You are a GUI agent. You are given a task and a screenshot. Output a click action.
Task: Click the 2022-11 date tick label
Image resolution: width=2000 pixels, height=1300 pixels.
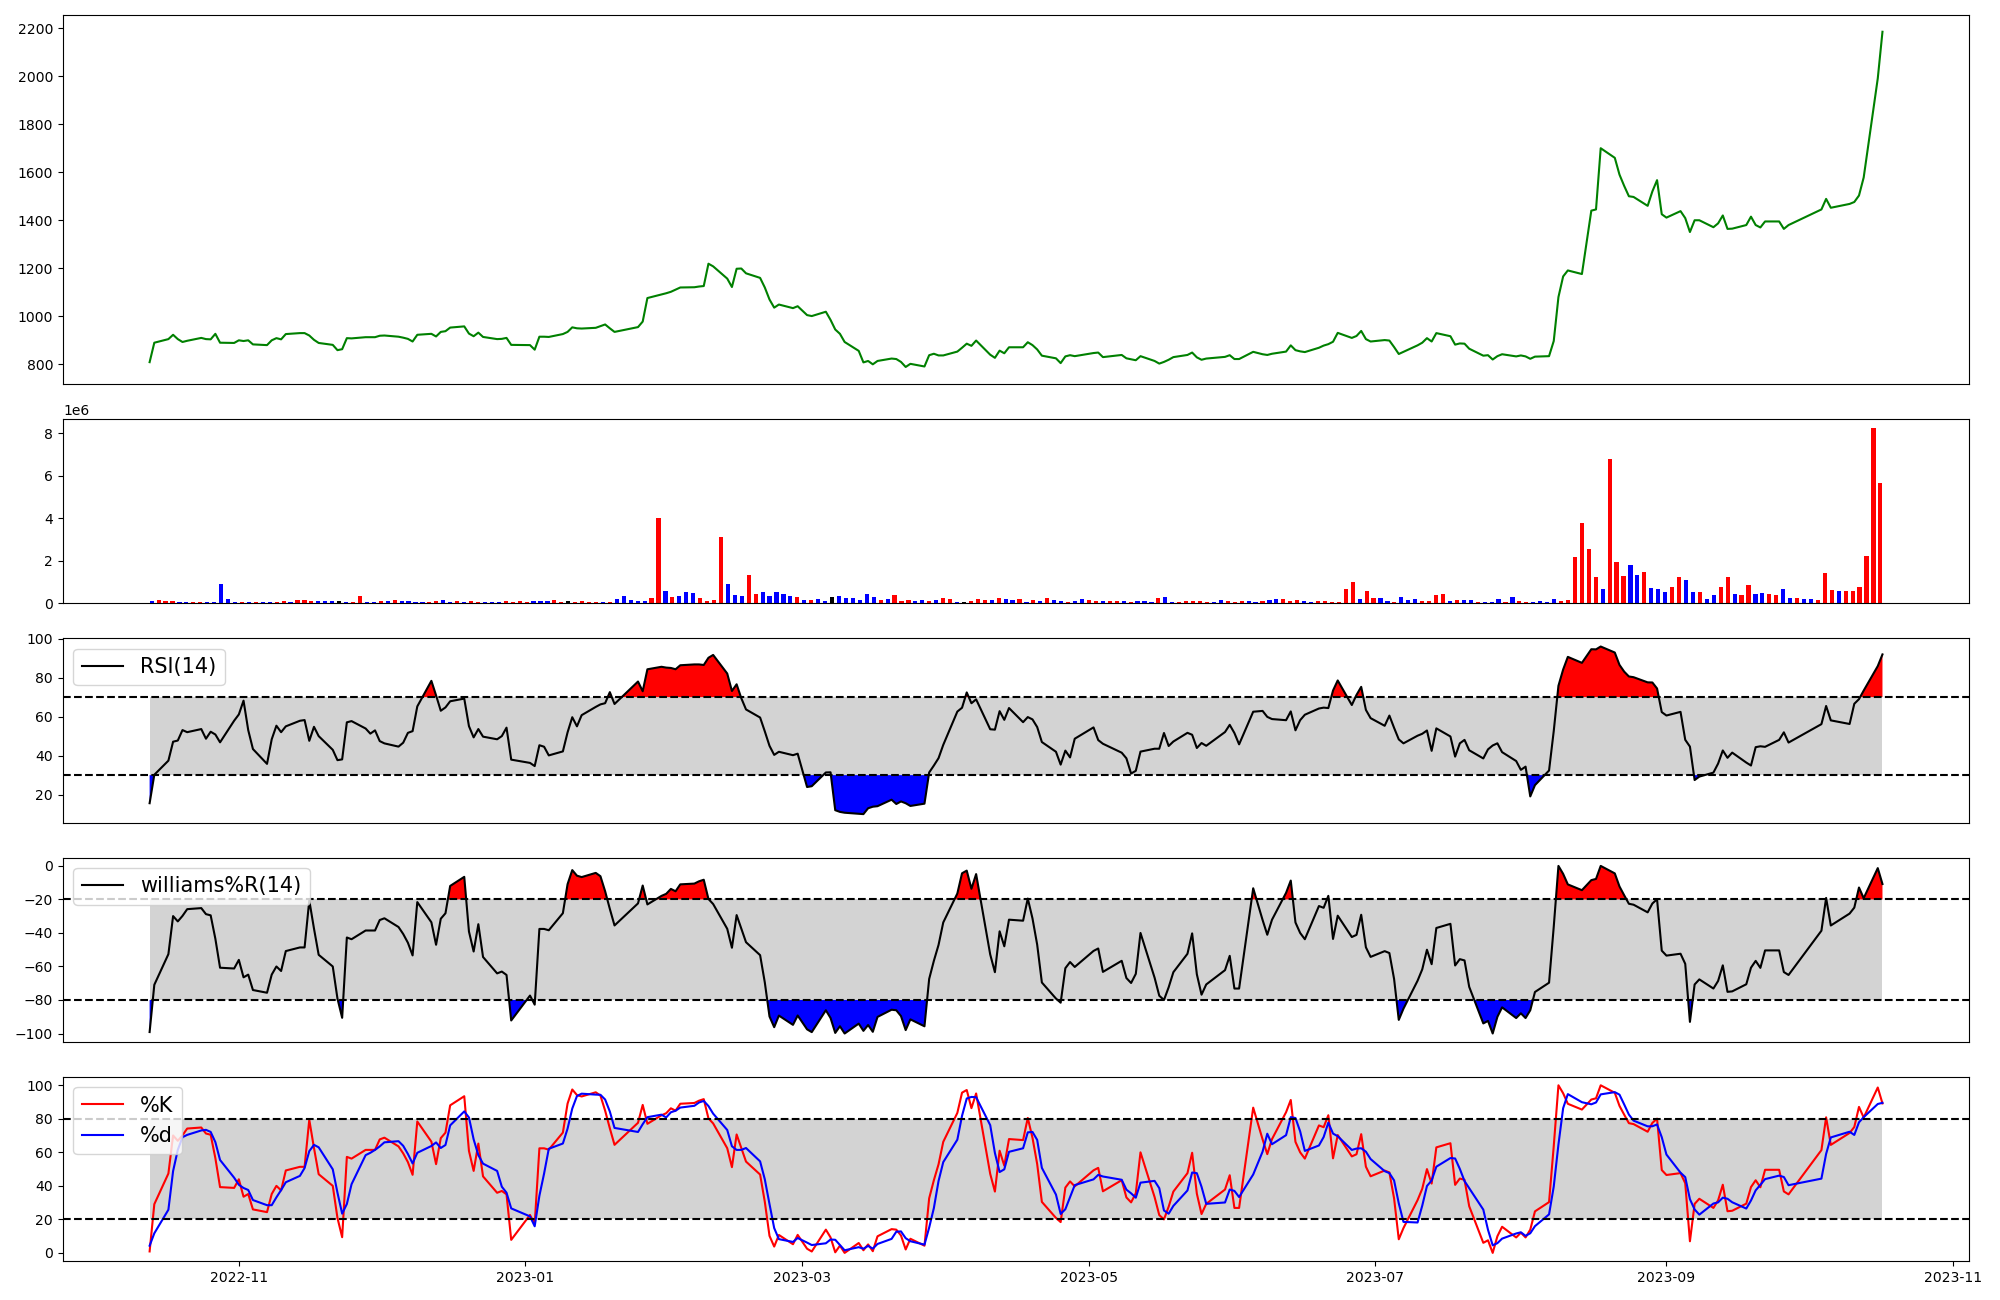(x=240, y=1277)
